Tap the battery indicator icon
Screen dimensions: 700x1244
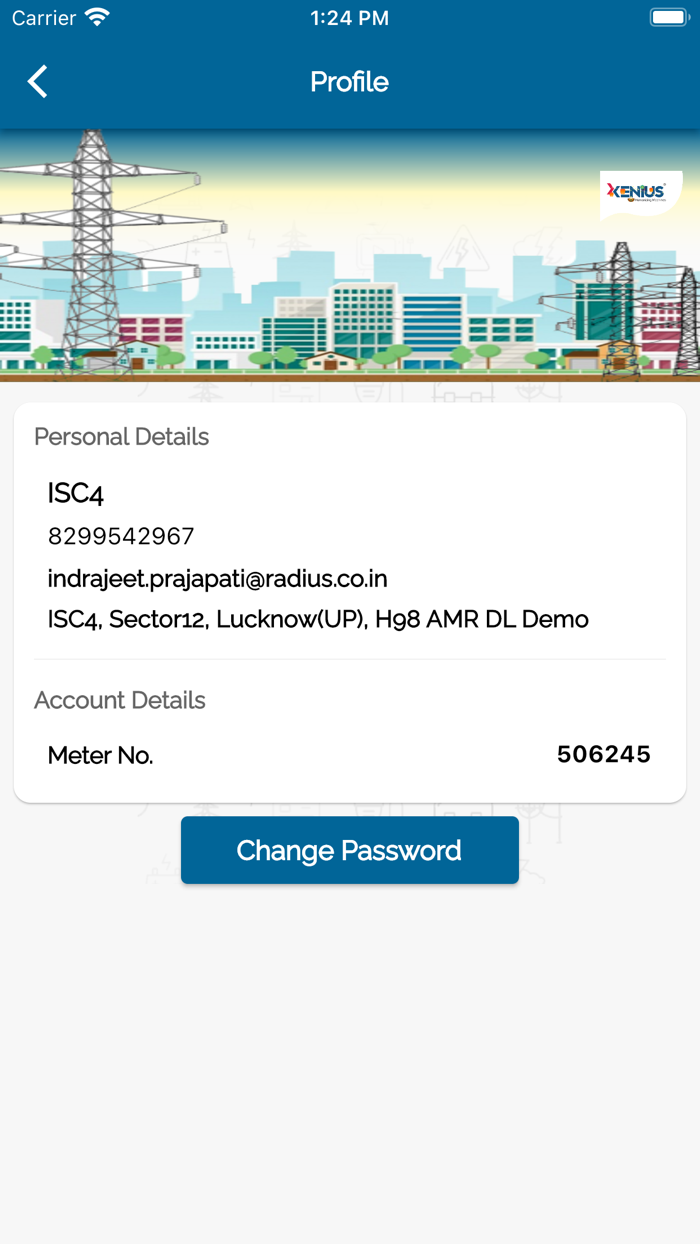tap(668, 18)
